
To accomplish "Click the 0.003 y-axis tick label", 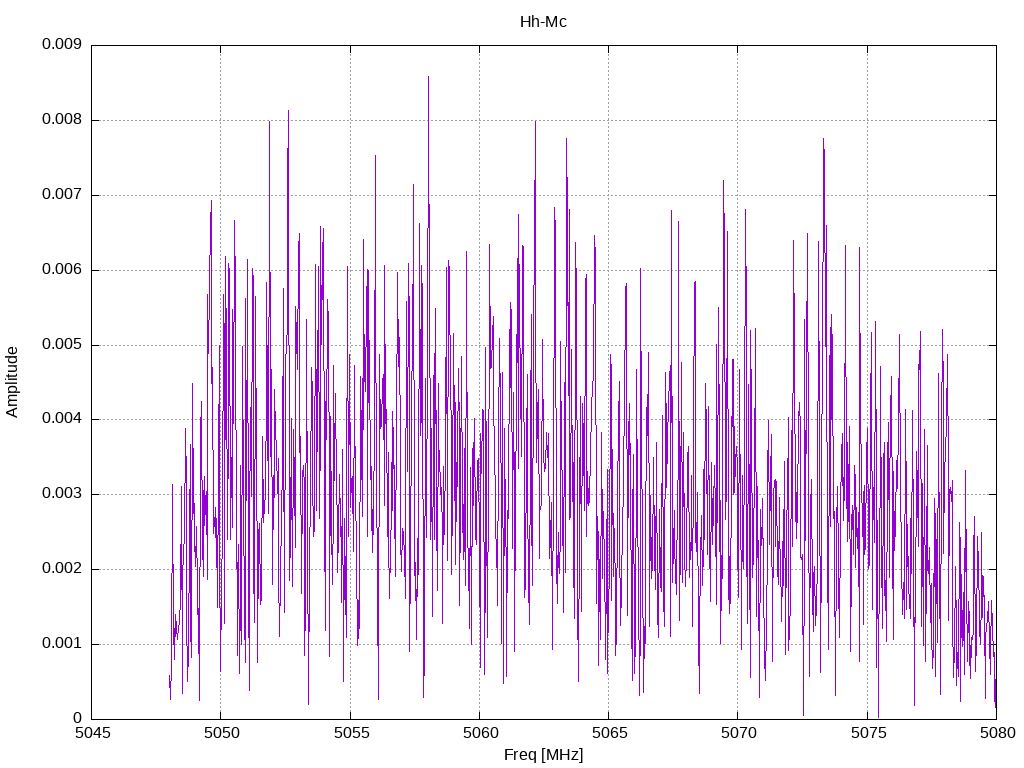I will click(x=62, y=494).
